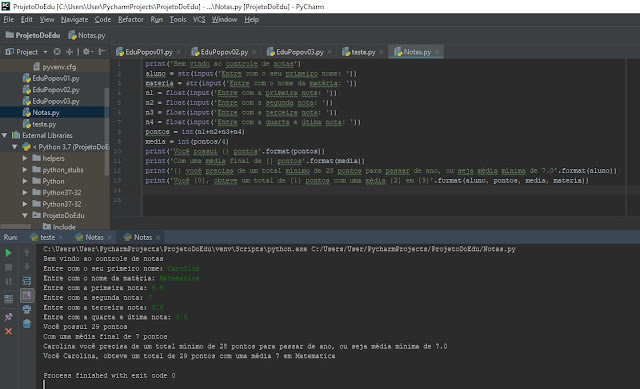Open the Project panel settings gear
Screen dimensions: 640x389
click(86, 52)
